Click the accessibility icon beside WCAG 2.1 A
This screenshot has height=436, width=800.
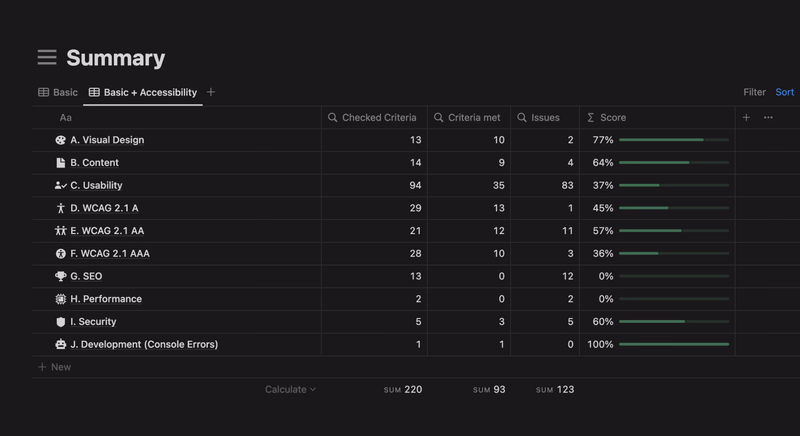tap(60, 208)
